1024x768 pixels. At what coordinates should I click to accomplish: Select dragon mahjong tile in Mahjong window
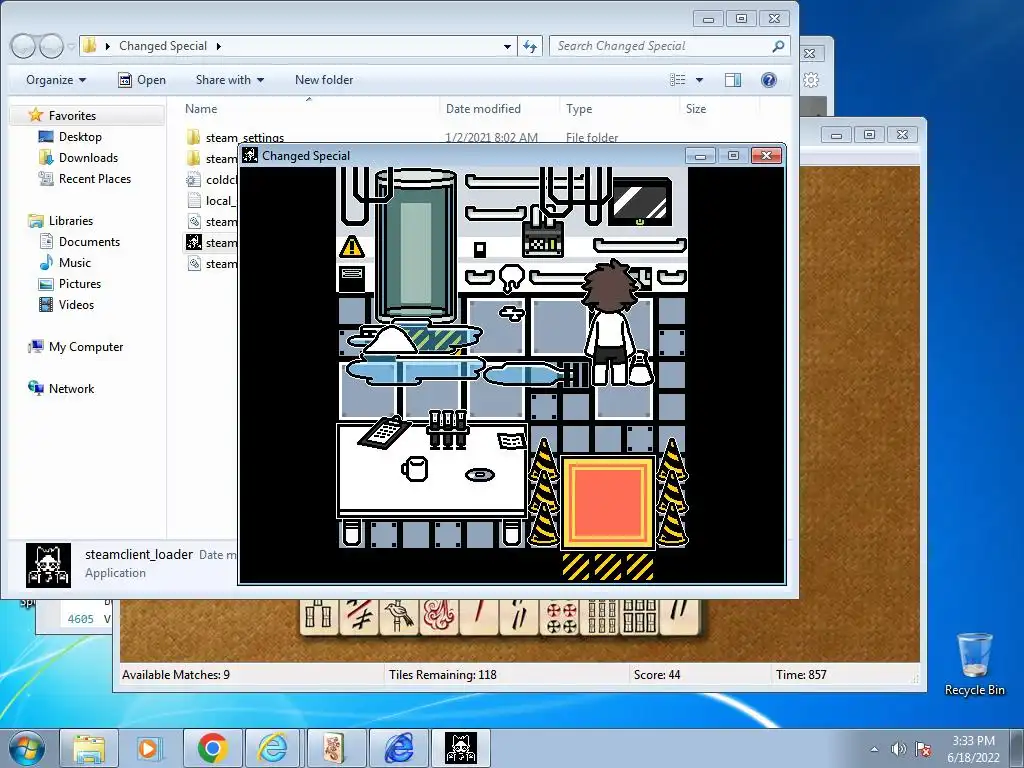[x=439, y=616]
